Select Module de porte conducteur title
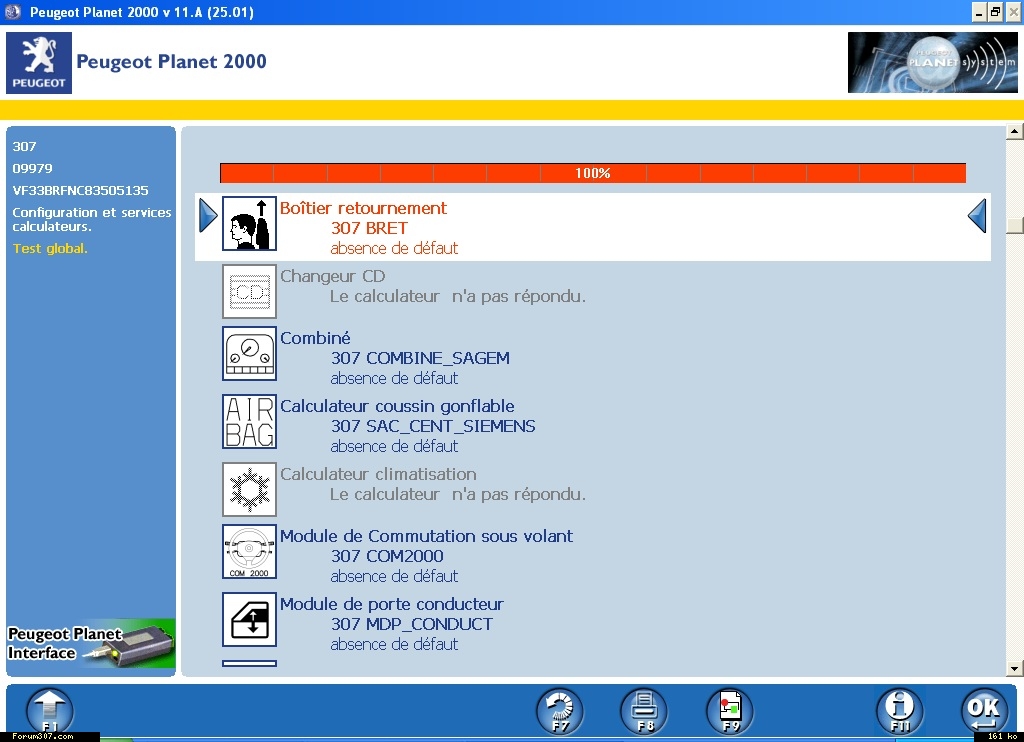This screenshot has height=742, width=1024. coord(392,604)
